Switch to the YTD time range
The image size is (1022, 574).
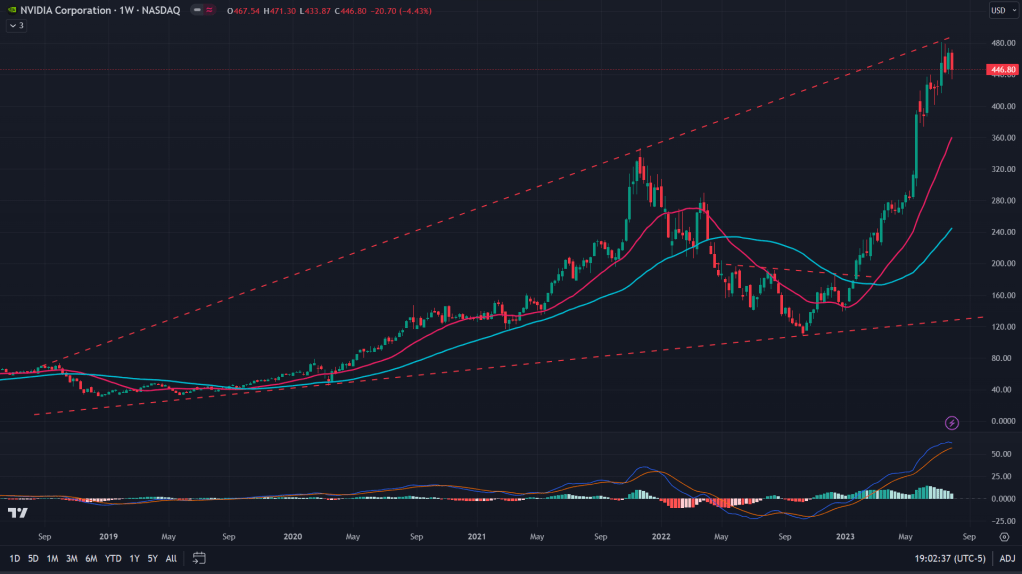pyautogui.click(x=112, y=558)
